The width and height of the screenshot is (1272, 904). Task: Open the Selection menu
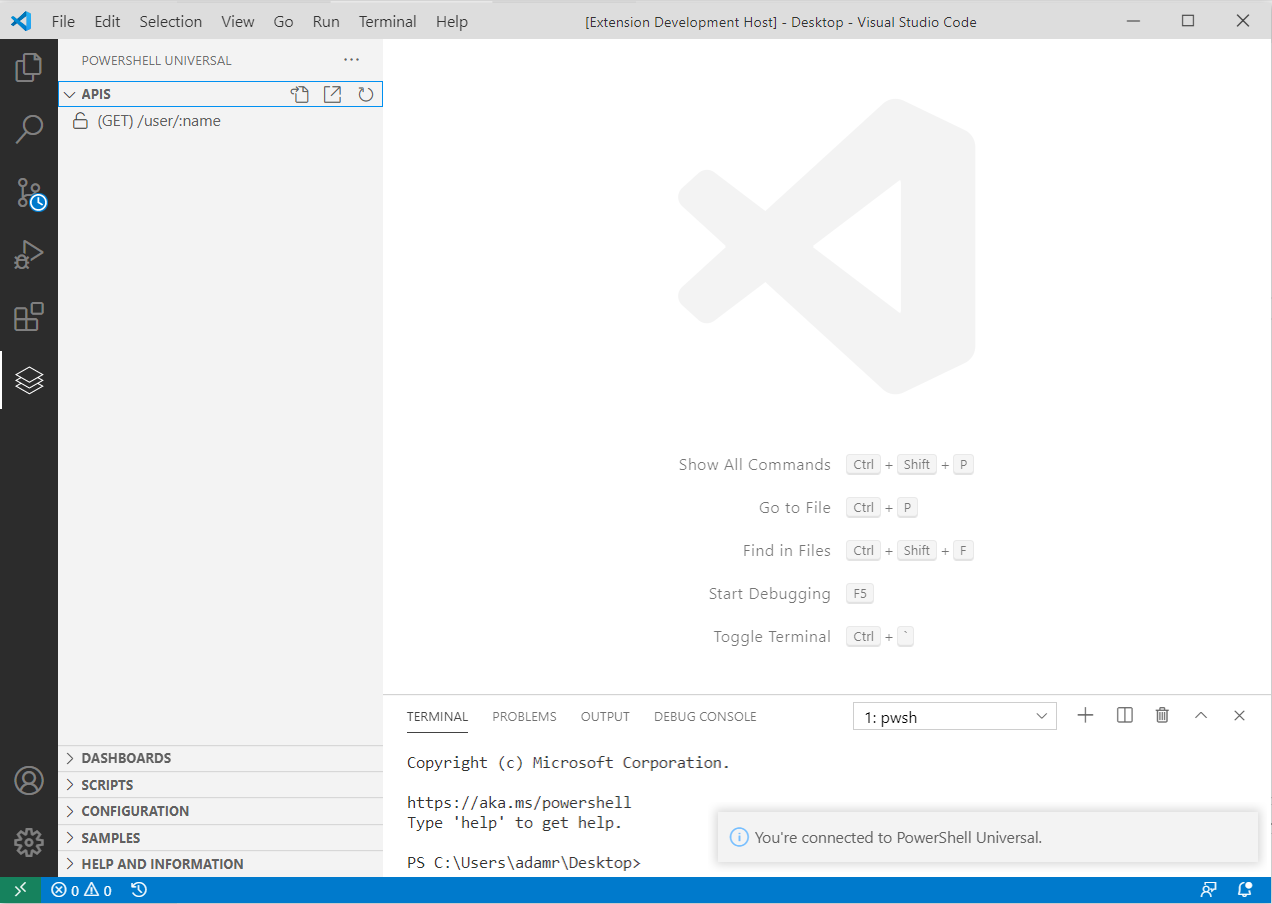[x=170, y=21]
